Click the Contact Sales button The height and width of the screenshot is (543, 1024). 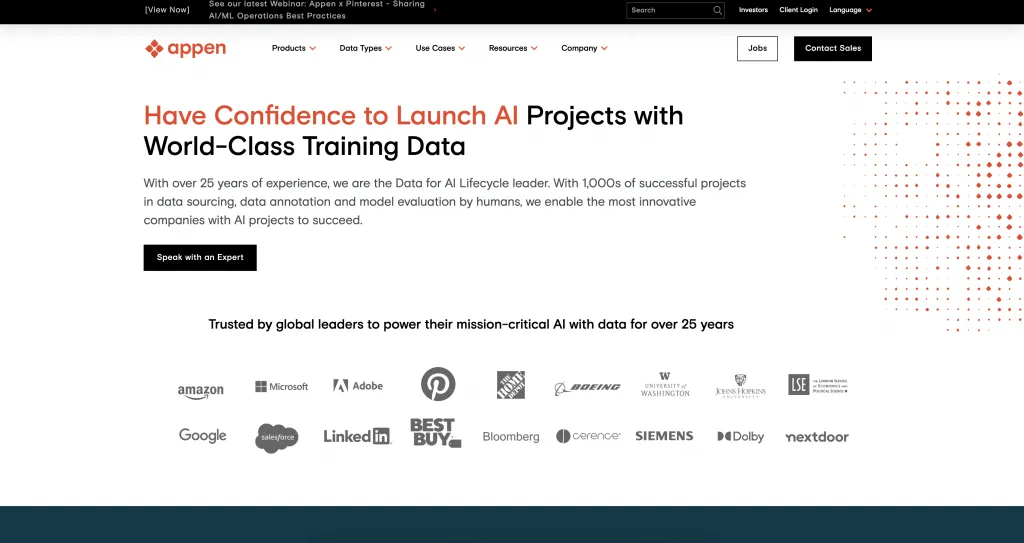pos(833,48)
